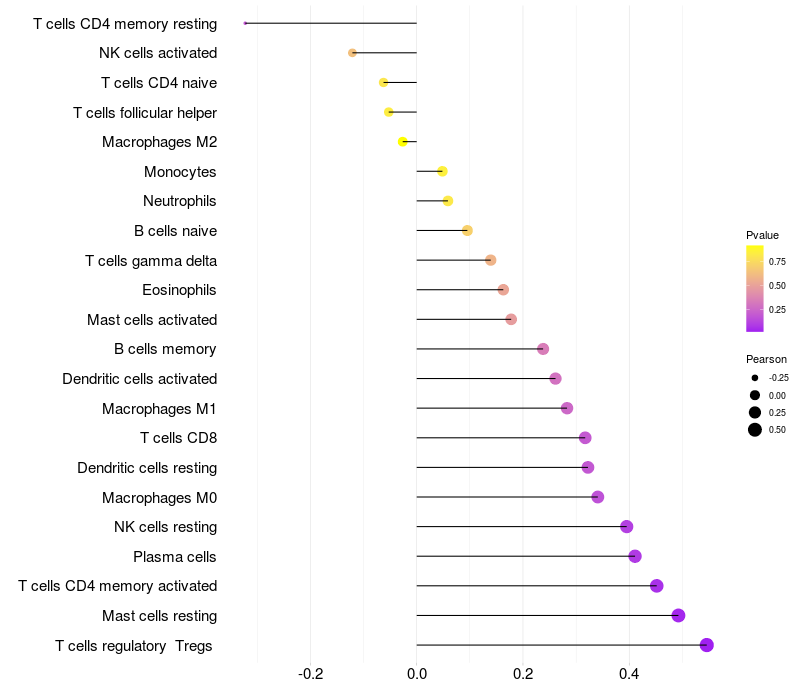The height and width of the screenshot is (700, 800).
Task: Click the T cells regulatory Tregs data point
Action: pos(706,645)
